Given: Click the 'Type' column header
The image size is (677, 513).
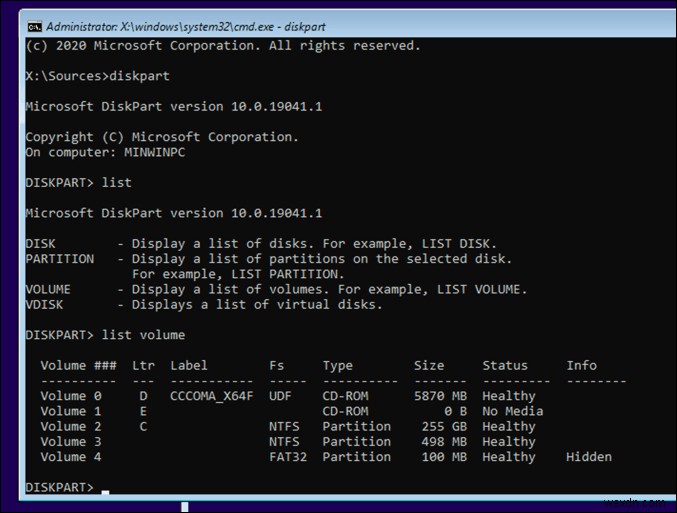Looking at the screenshot, I should pos(337,366).
